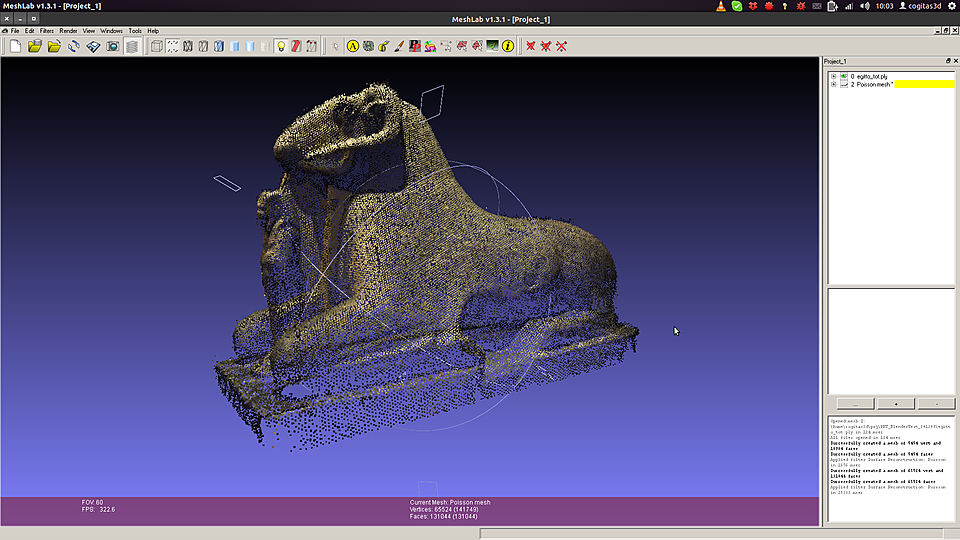Expand the egitto_tot.ply tree node
Image resolution: width=960 pixels, height=540 pixels.
pos(833,77)
